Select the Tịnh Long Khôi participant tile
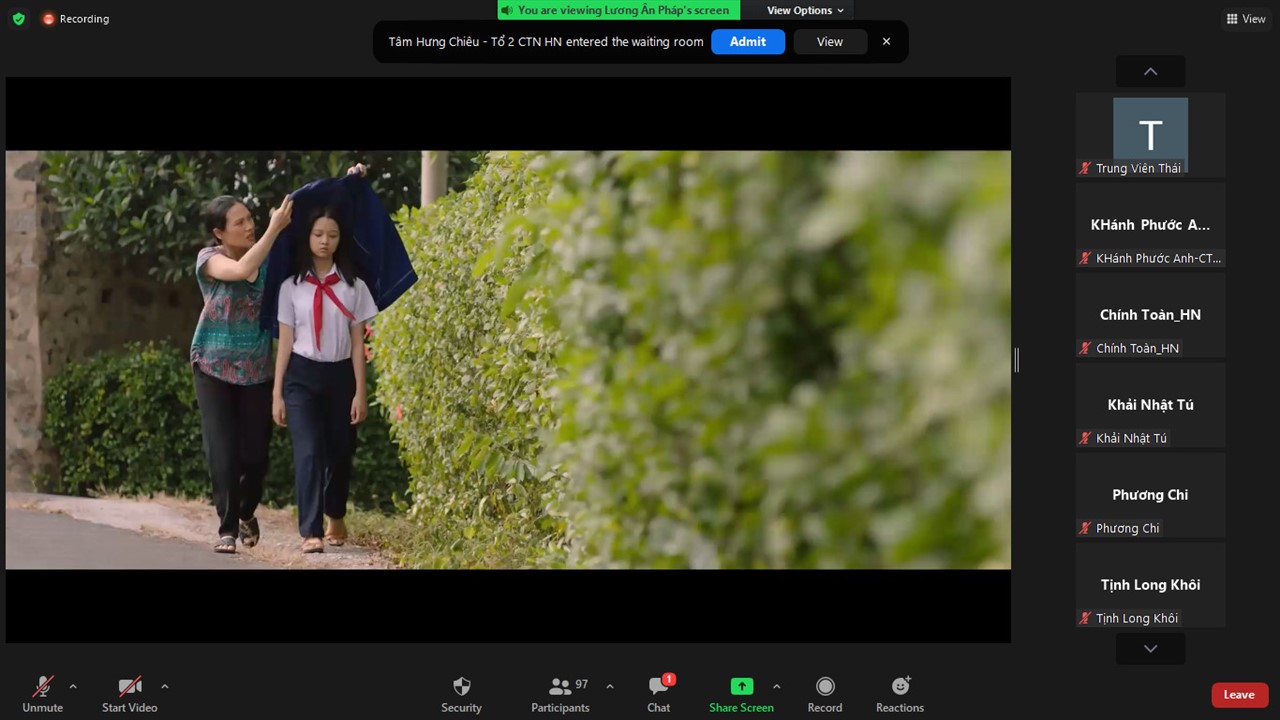The height and width of the screenshot is (720, 1280). [x=1150, y=585]
